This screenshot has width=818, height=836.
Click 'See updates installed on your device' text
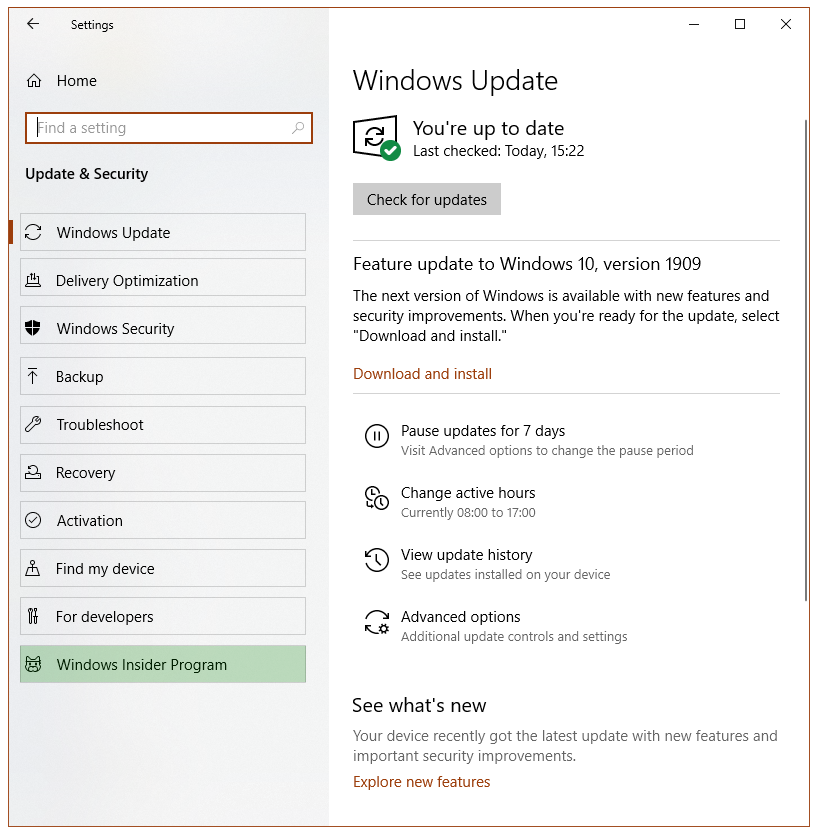506,575
